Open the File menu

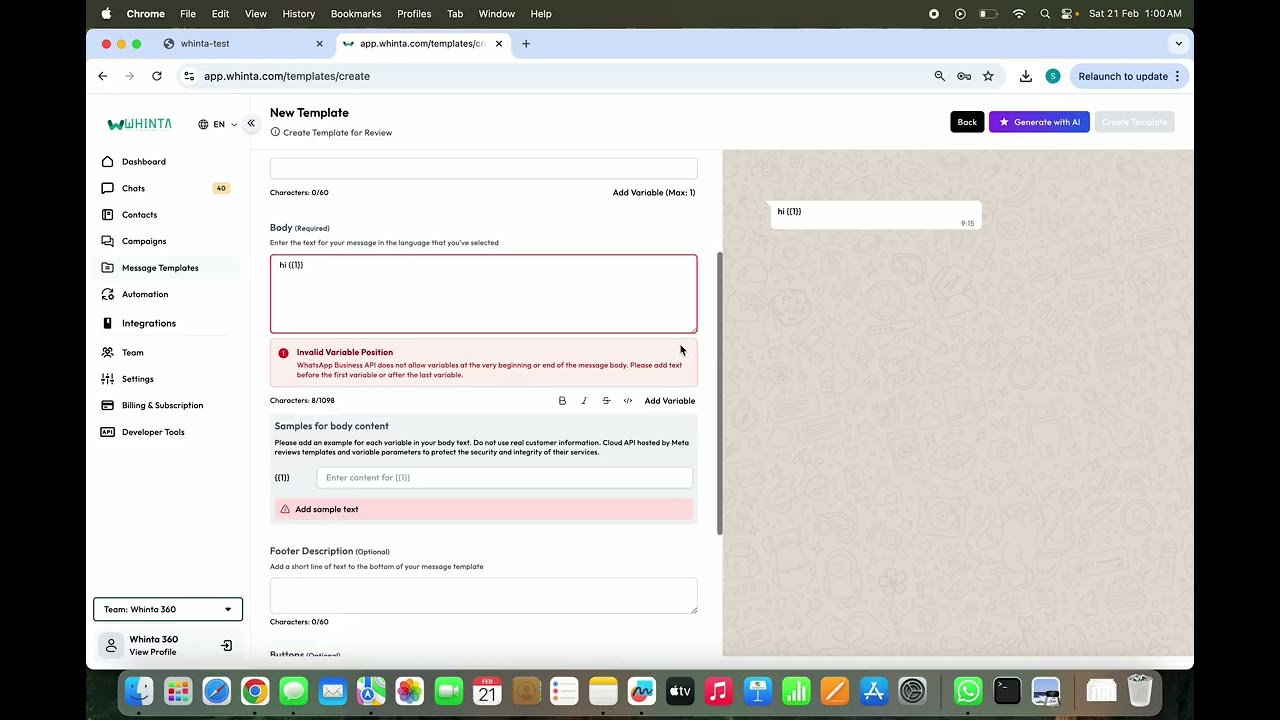pos(188,14)
